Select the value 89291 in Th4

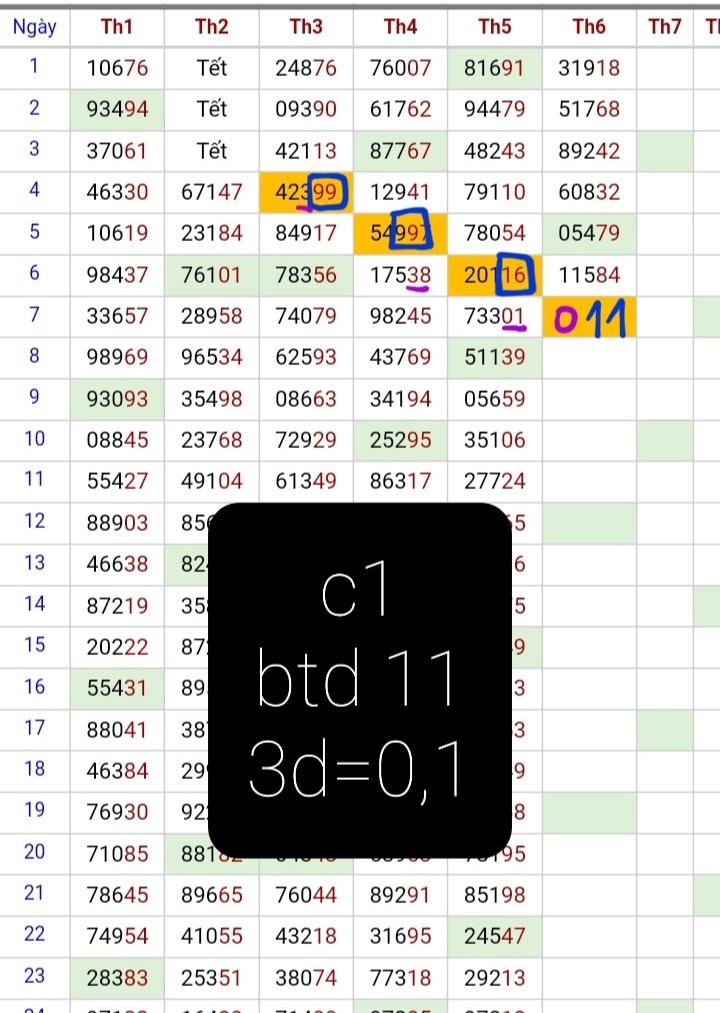(400, 893)
